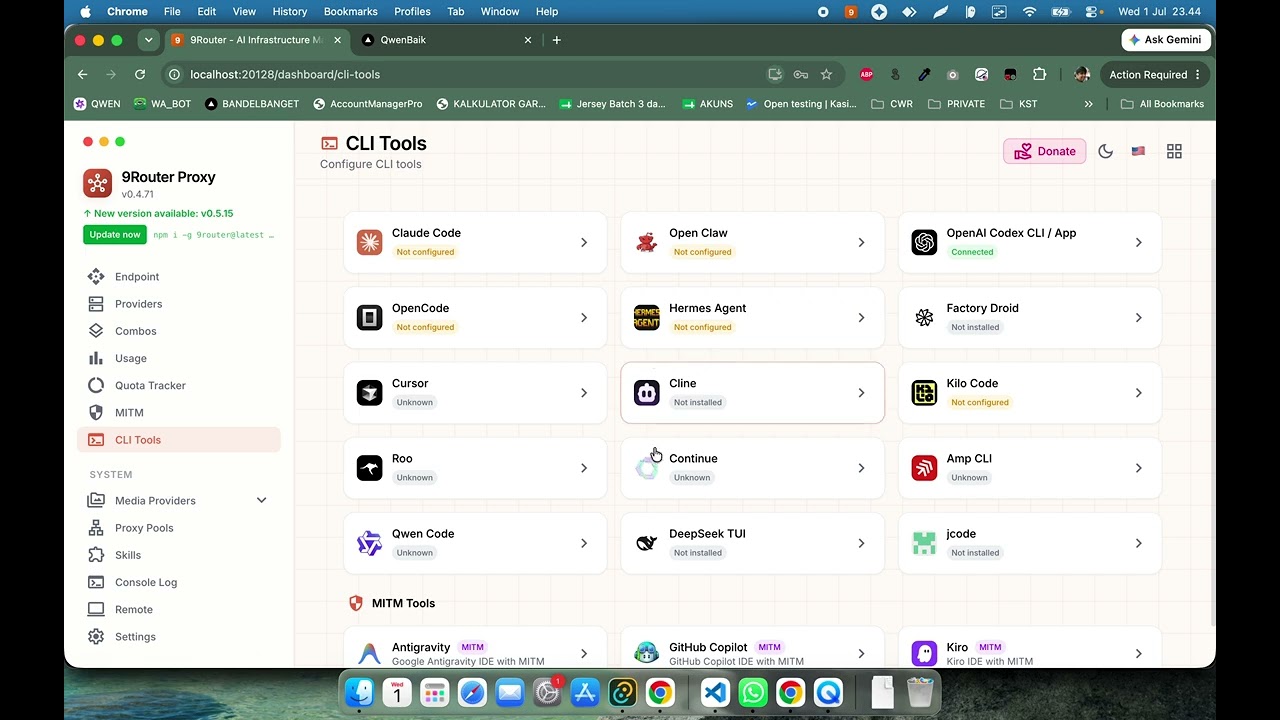
Task: Click the Cursor cube logo
Action: (x=370, y=392)
